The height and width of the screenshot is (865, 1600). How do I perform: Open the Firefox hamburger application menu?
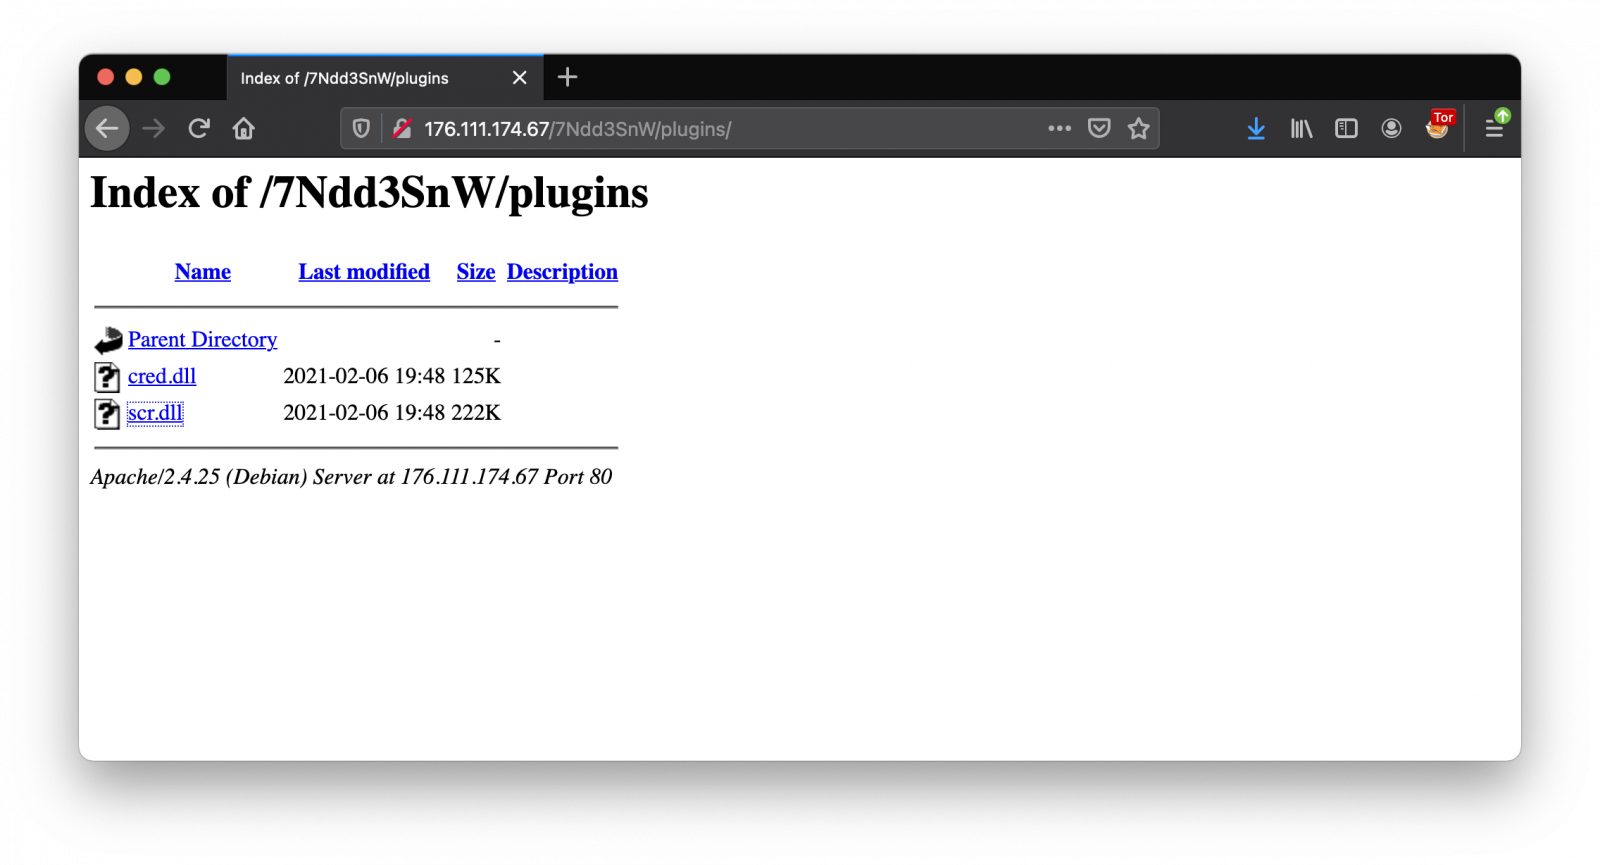click(1495, 127)
